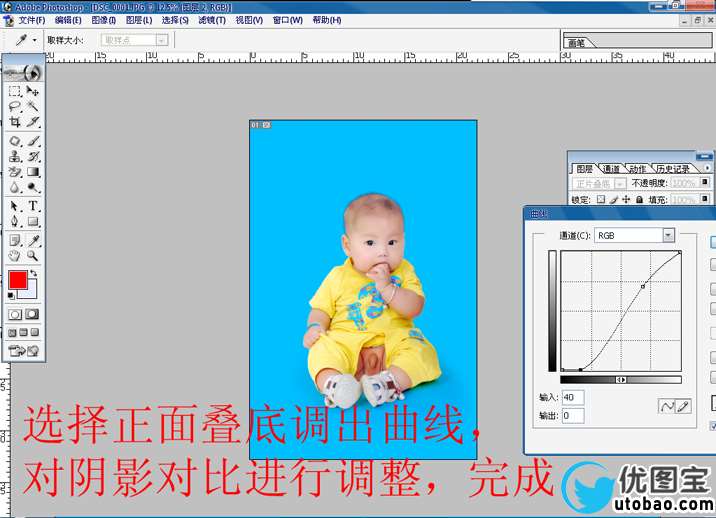The width and height of the screenshot is (716, 518).
Task: Open the Layers palette options menu arrow
Action: click(x=707, y=168)
